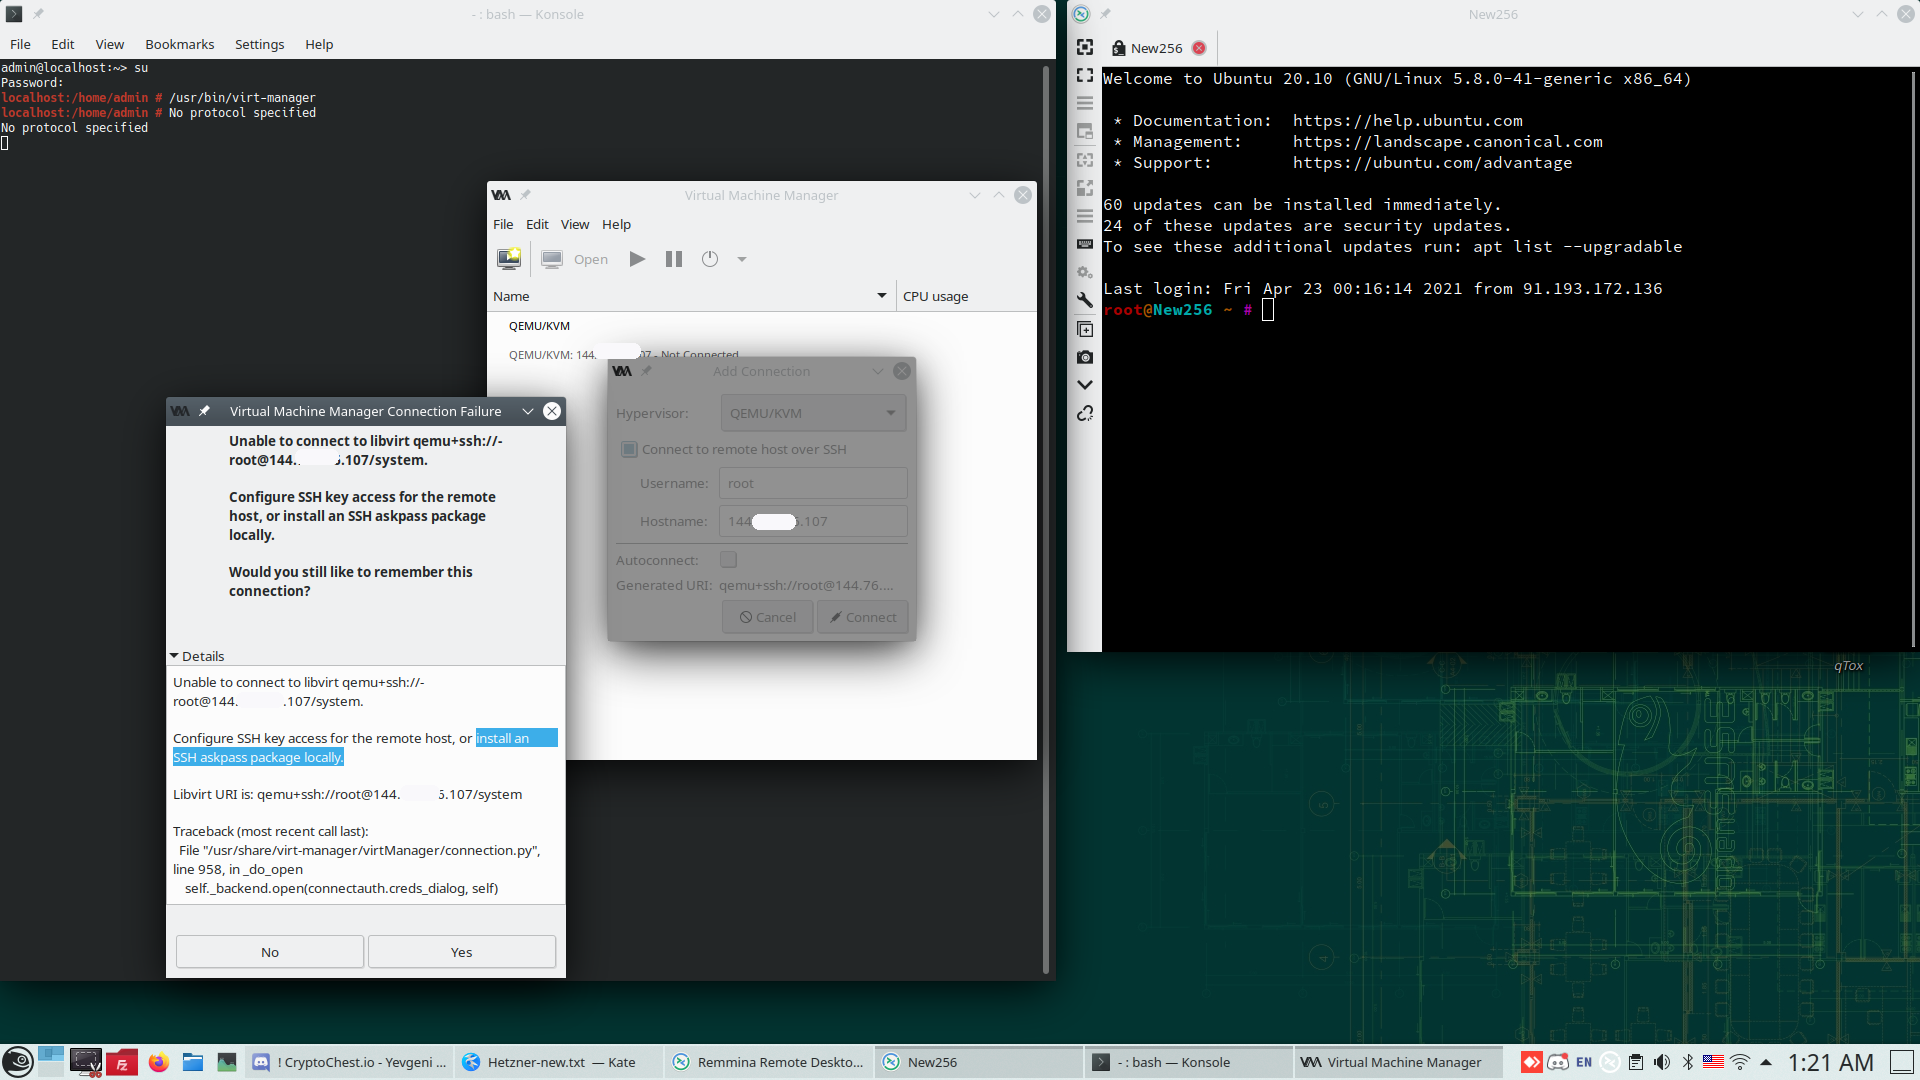Image resolution: width=1920 pixels, height=1080 pixels.
Task: Toggle Connect to remote host over SSH
Action: click(x=629, y=449)
